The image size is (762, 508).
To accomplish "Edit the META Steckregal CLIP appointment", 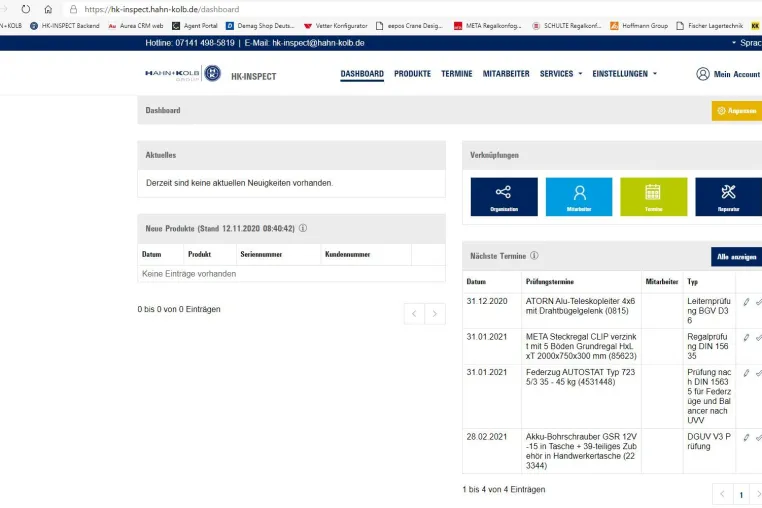I will 746,337.
